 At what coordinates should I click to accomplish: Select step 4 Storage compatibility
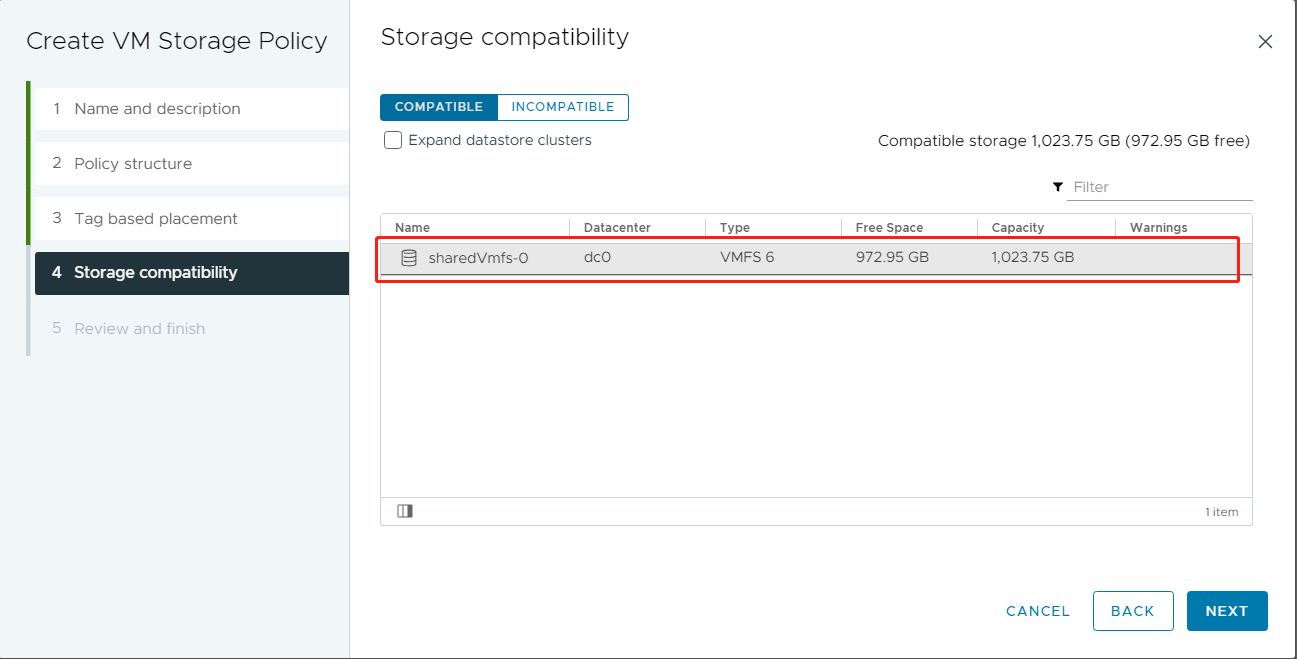[x=191, y=273]
